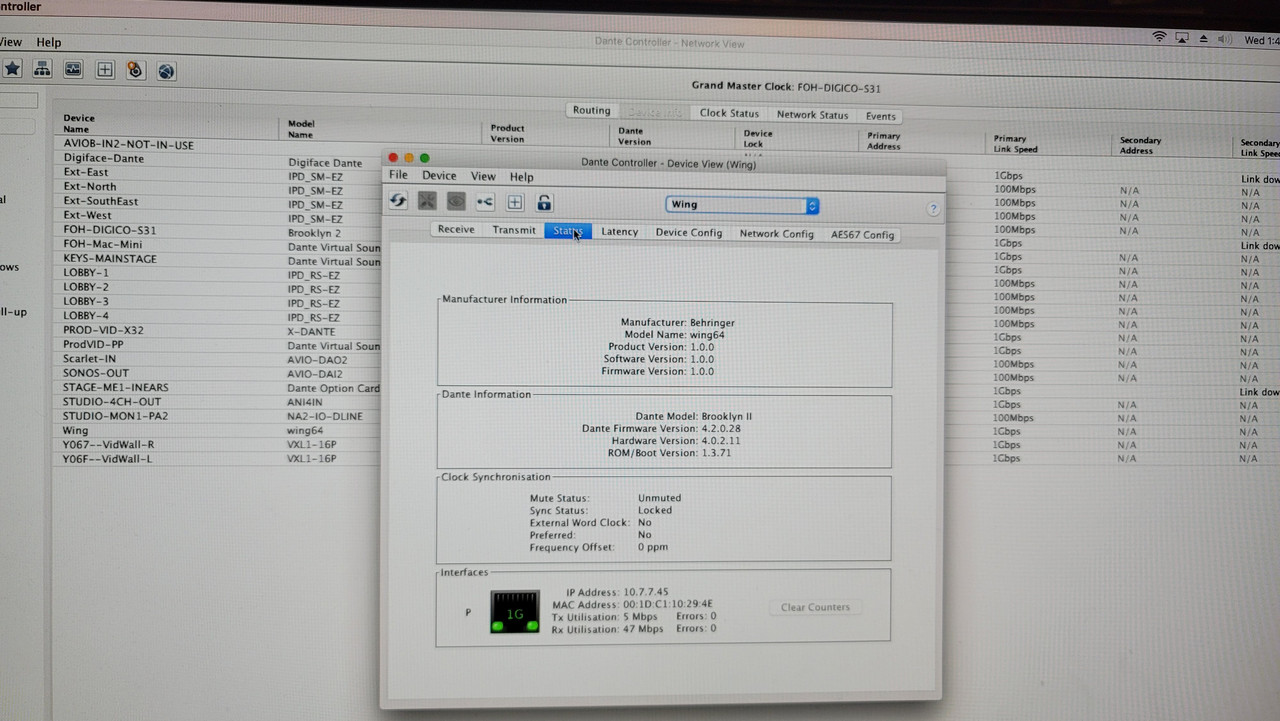Screen dimensions: 1280x721
Task: Select the AVIOB-IN2-NOT-IN-USE device row
Action: pos(129,144)
